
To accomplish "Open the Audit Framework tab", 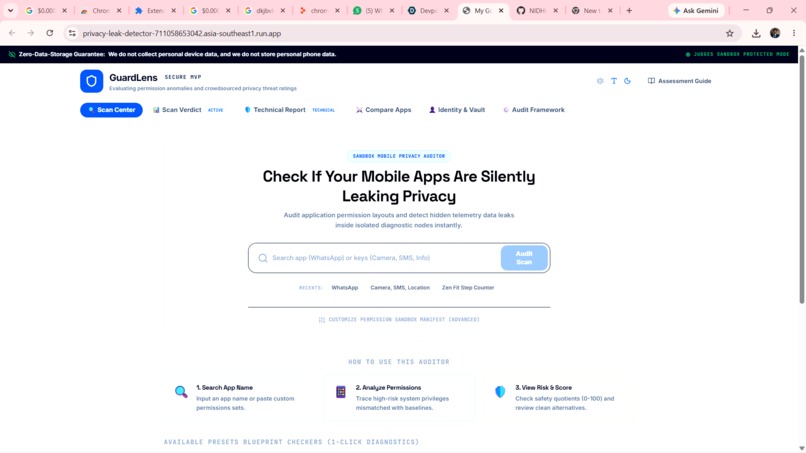I will coord(534,110).
